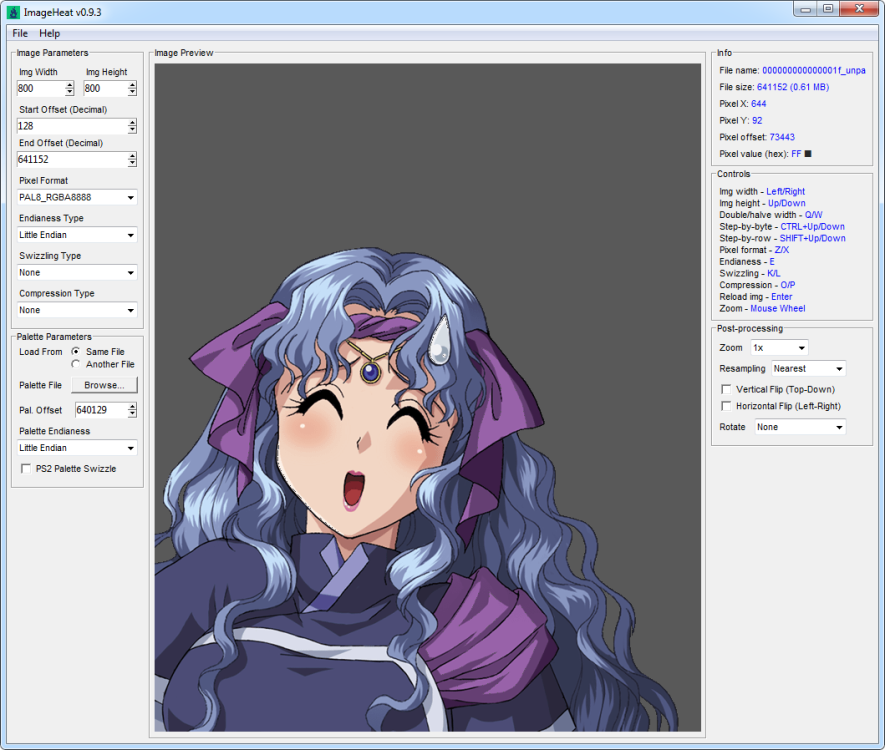Click the Start Offset input field
This screenshot has height=750, width=885.
71,127
